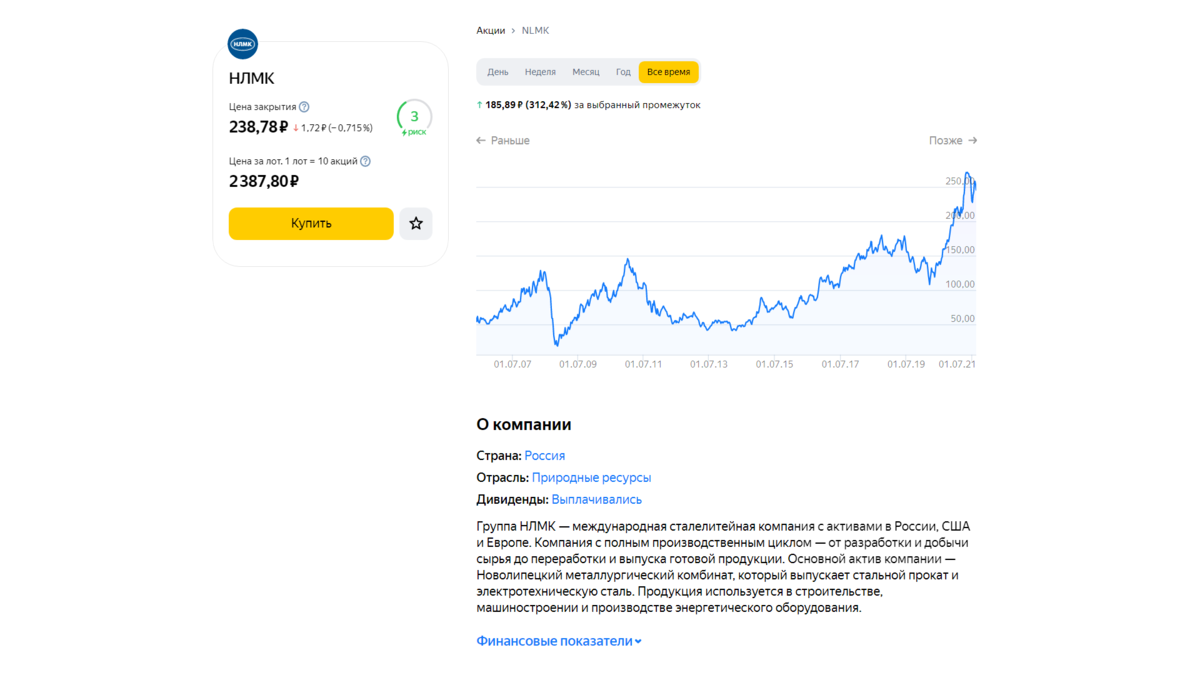
Task: Click the NLMK company logo icon
Action: 243,44
